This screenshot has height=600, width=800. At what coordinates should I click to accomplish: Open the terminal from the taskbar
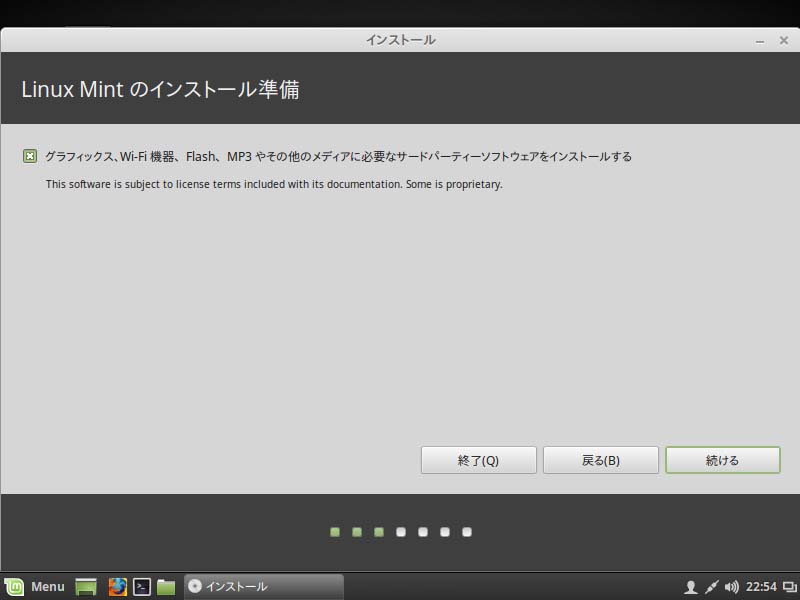[145, 587]
